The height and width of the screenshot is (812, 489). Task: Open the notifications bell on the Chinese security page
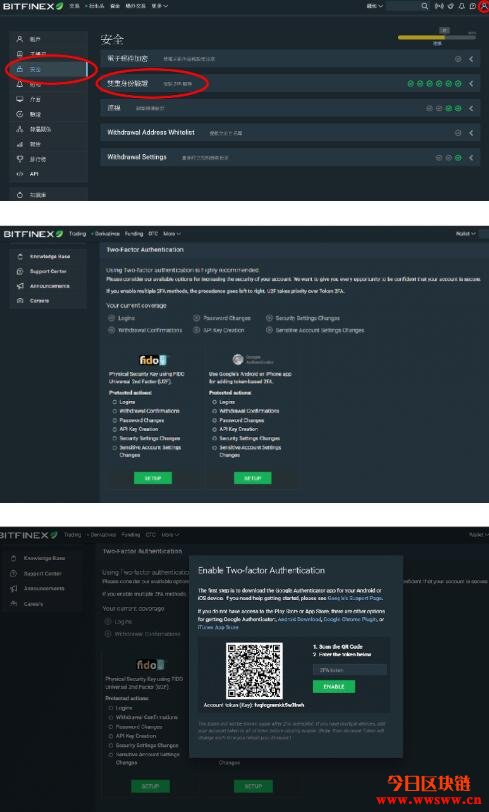click(x=462, y=6)
